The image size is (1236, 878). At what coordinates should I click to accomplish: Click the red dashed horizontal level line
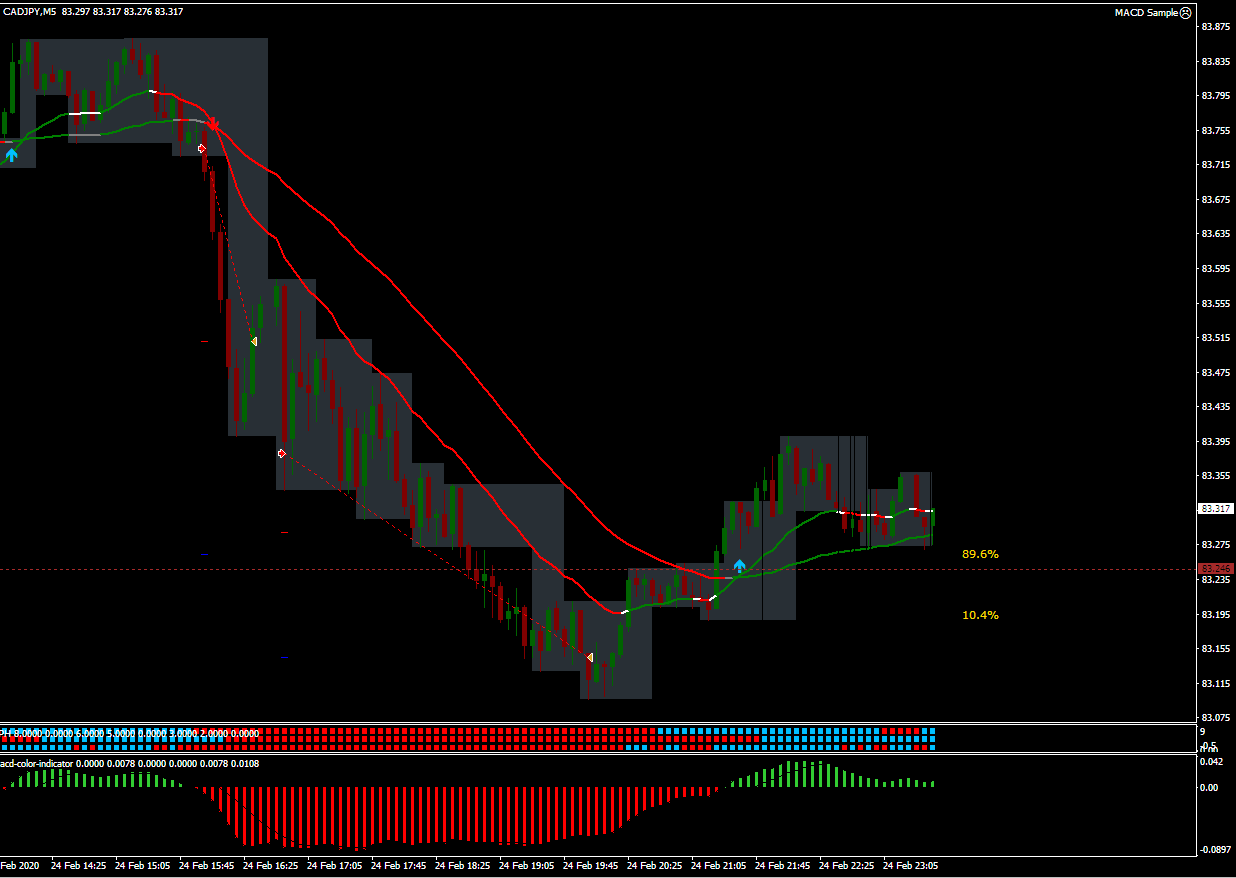pos(400,569)
